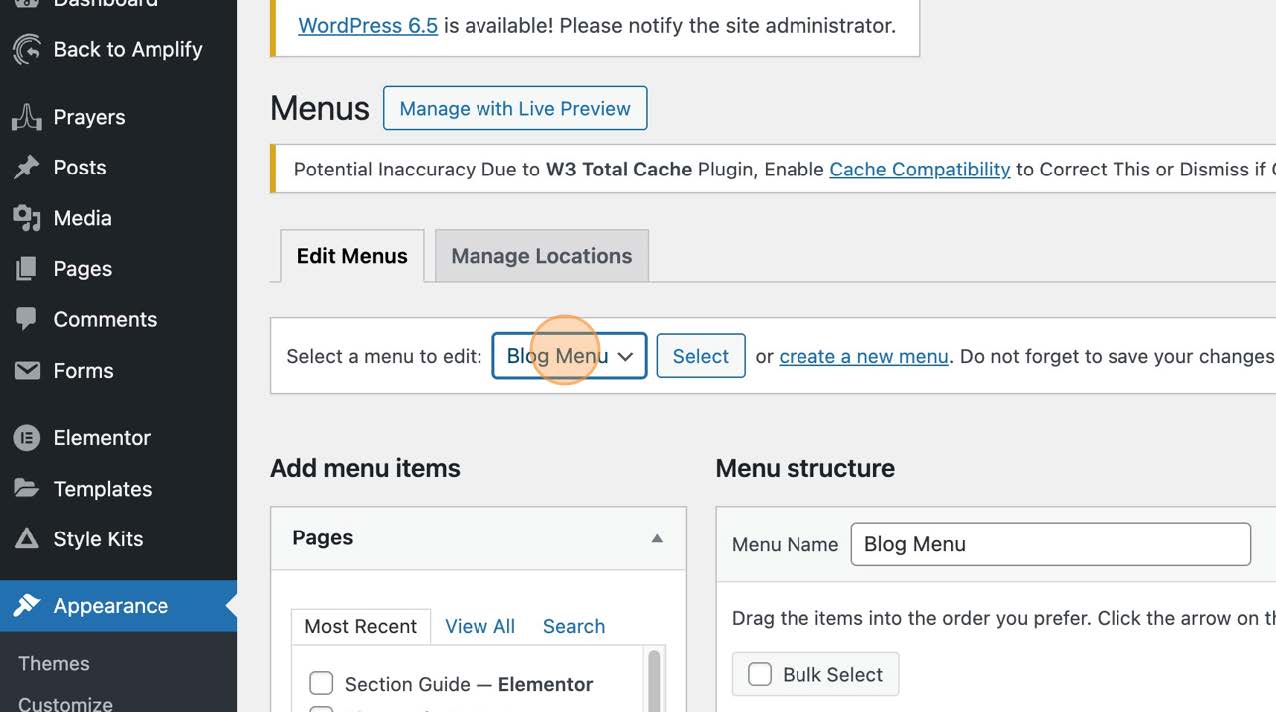Select the Prayers sidebar icon
The width and height of the screenshot is (1276, 712).
pos(28,117)
